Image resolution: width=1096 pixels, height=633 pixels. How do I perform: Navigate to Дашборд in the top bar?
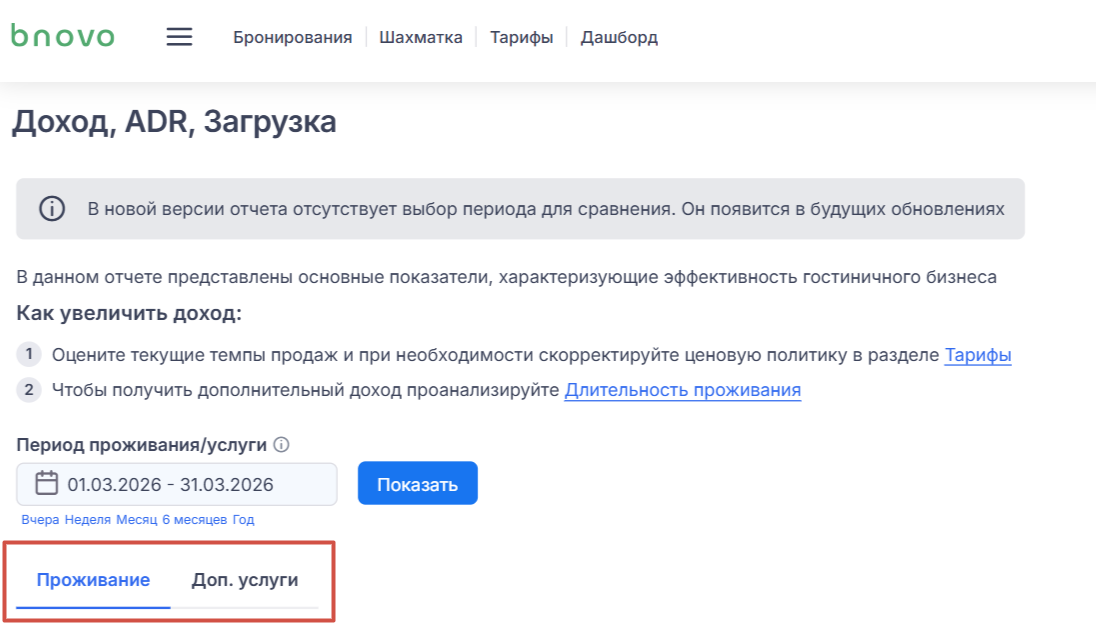[619, 38]
